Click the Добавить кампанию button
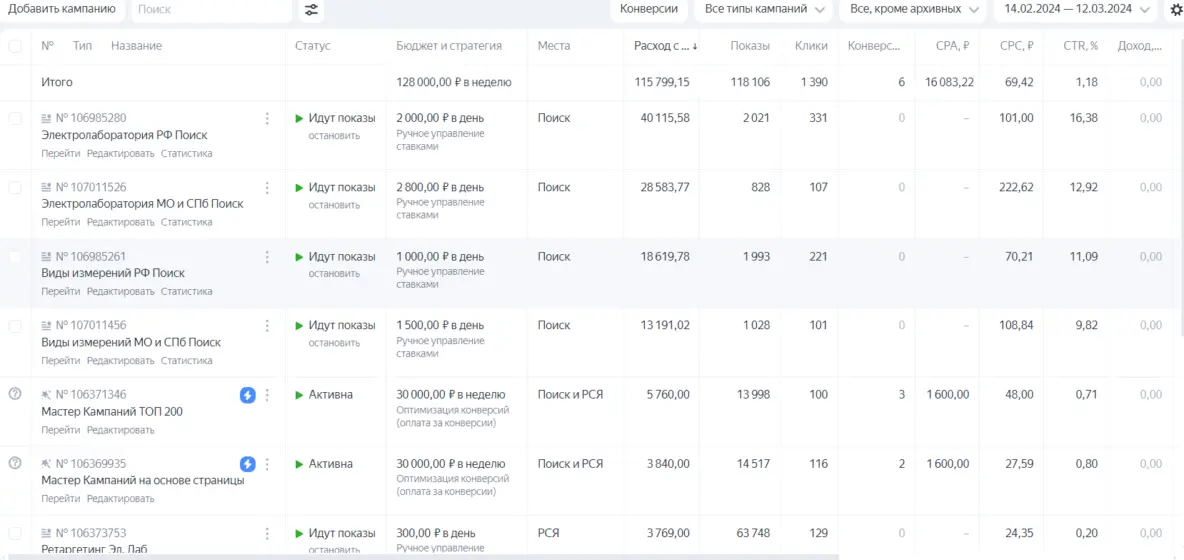 62,10
